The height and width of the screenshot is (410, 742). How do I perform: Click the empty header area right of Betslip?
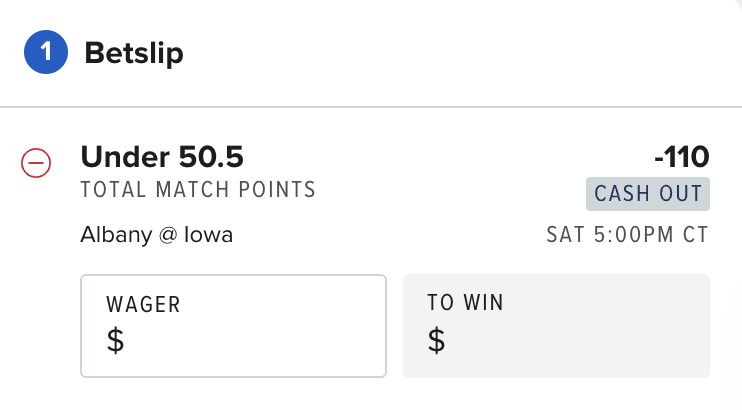463,53
